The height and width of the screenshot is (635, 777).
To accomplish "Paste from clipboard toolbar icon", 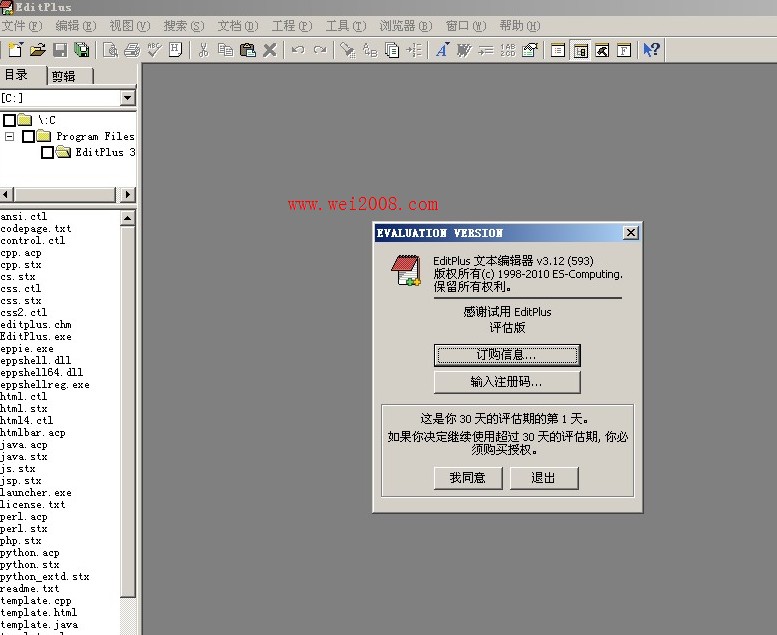I will [247, 50].
